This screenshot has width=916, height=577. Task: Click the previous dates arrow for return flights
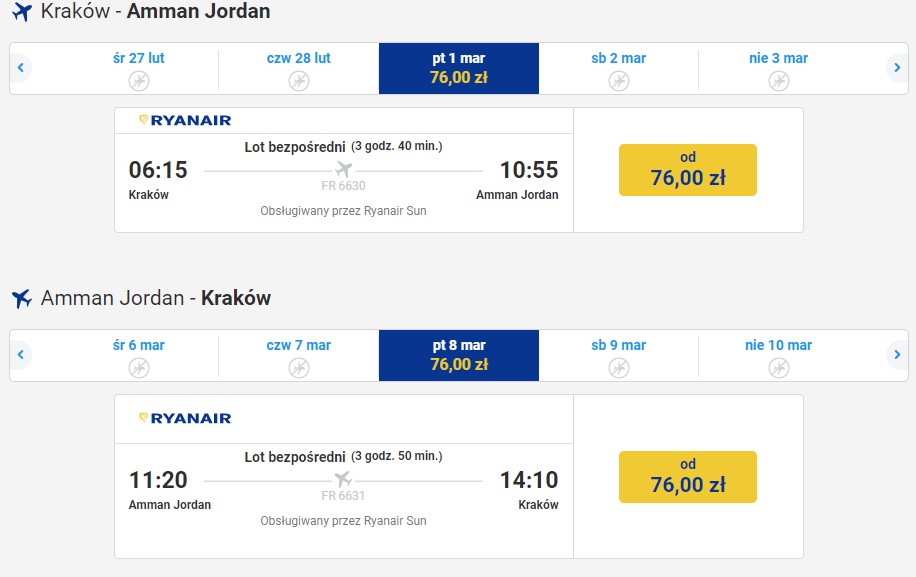pos(20,354)
